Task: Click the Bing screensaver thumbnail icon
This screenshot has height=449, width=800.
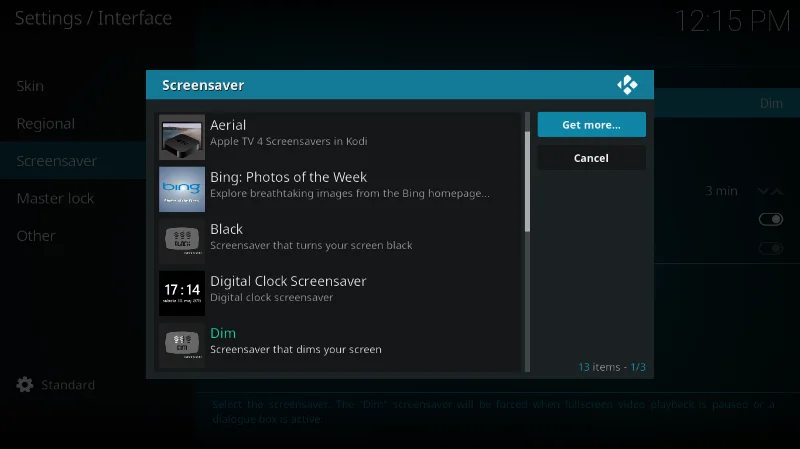Action: tap(182, 189)
